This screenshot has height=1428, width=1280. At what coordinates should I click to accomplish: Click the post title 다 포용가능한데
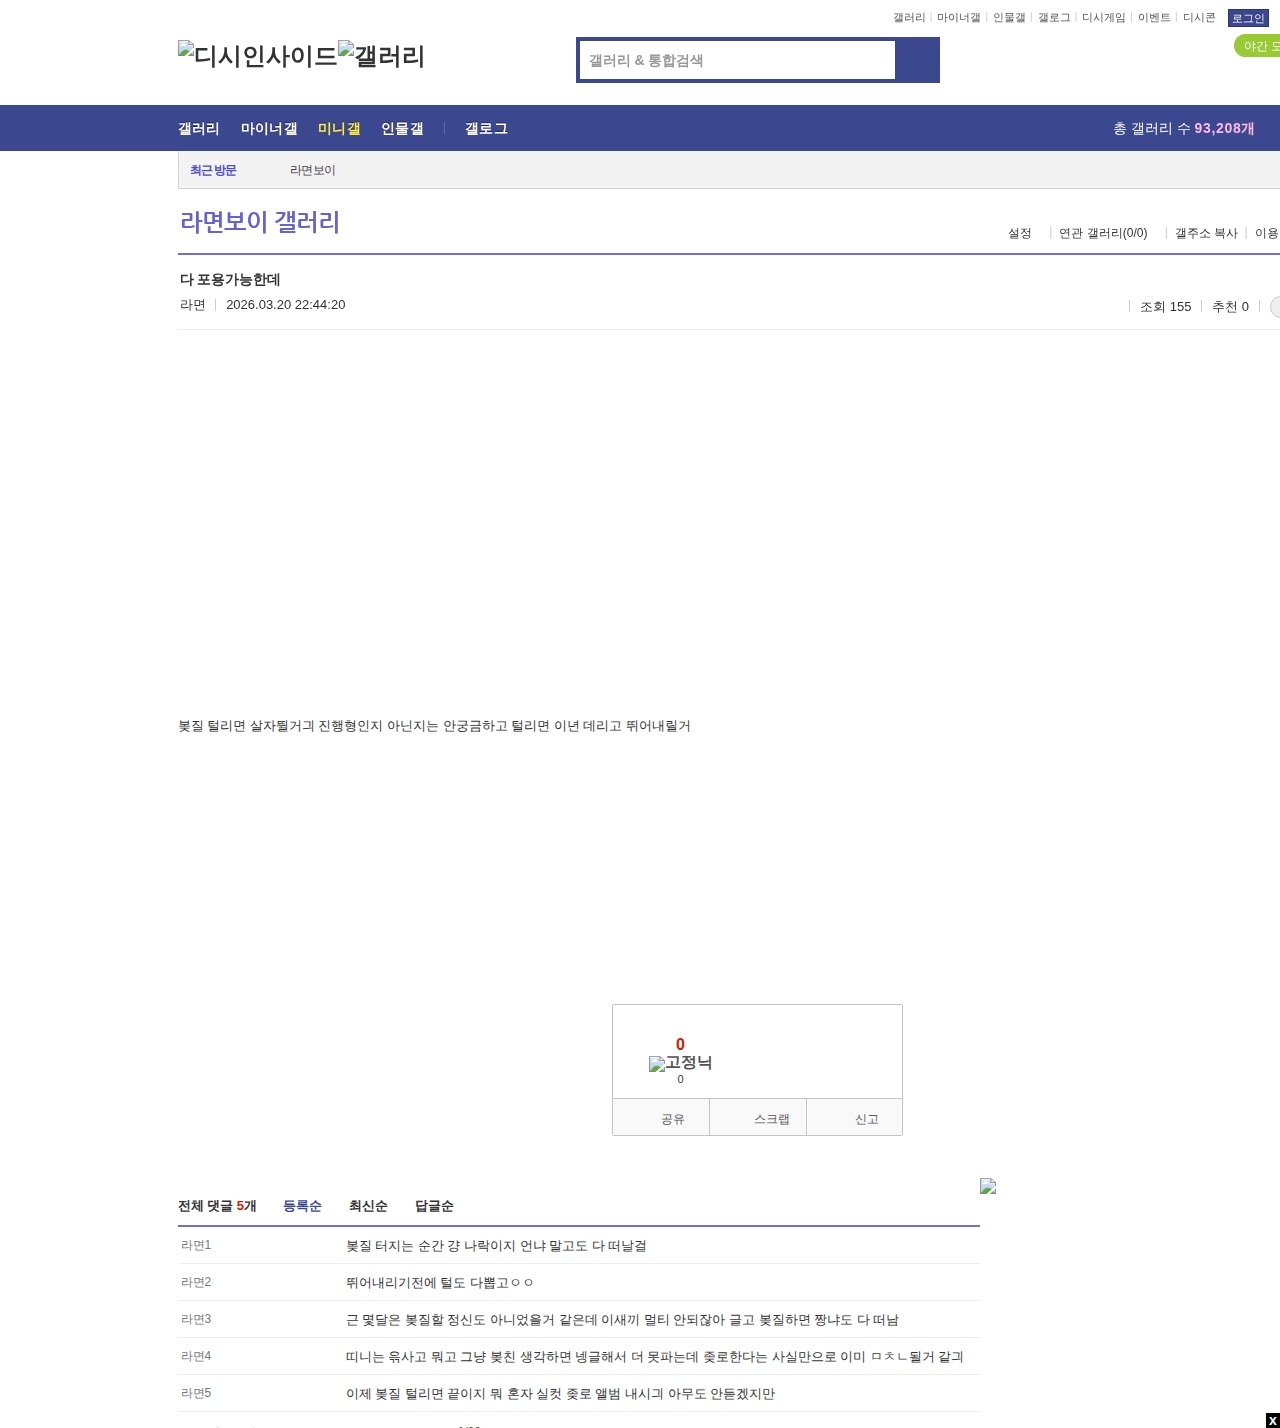[230, 280]
